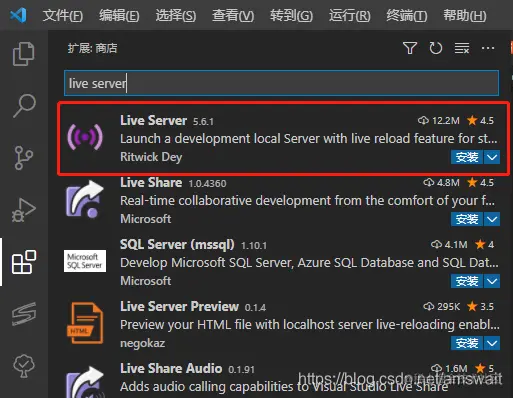The height and width of the screenshot is (398, 513).
Task: Select the Extensions view icon
Action: coord(24,262)
